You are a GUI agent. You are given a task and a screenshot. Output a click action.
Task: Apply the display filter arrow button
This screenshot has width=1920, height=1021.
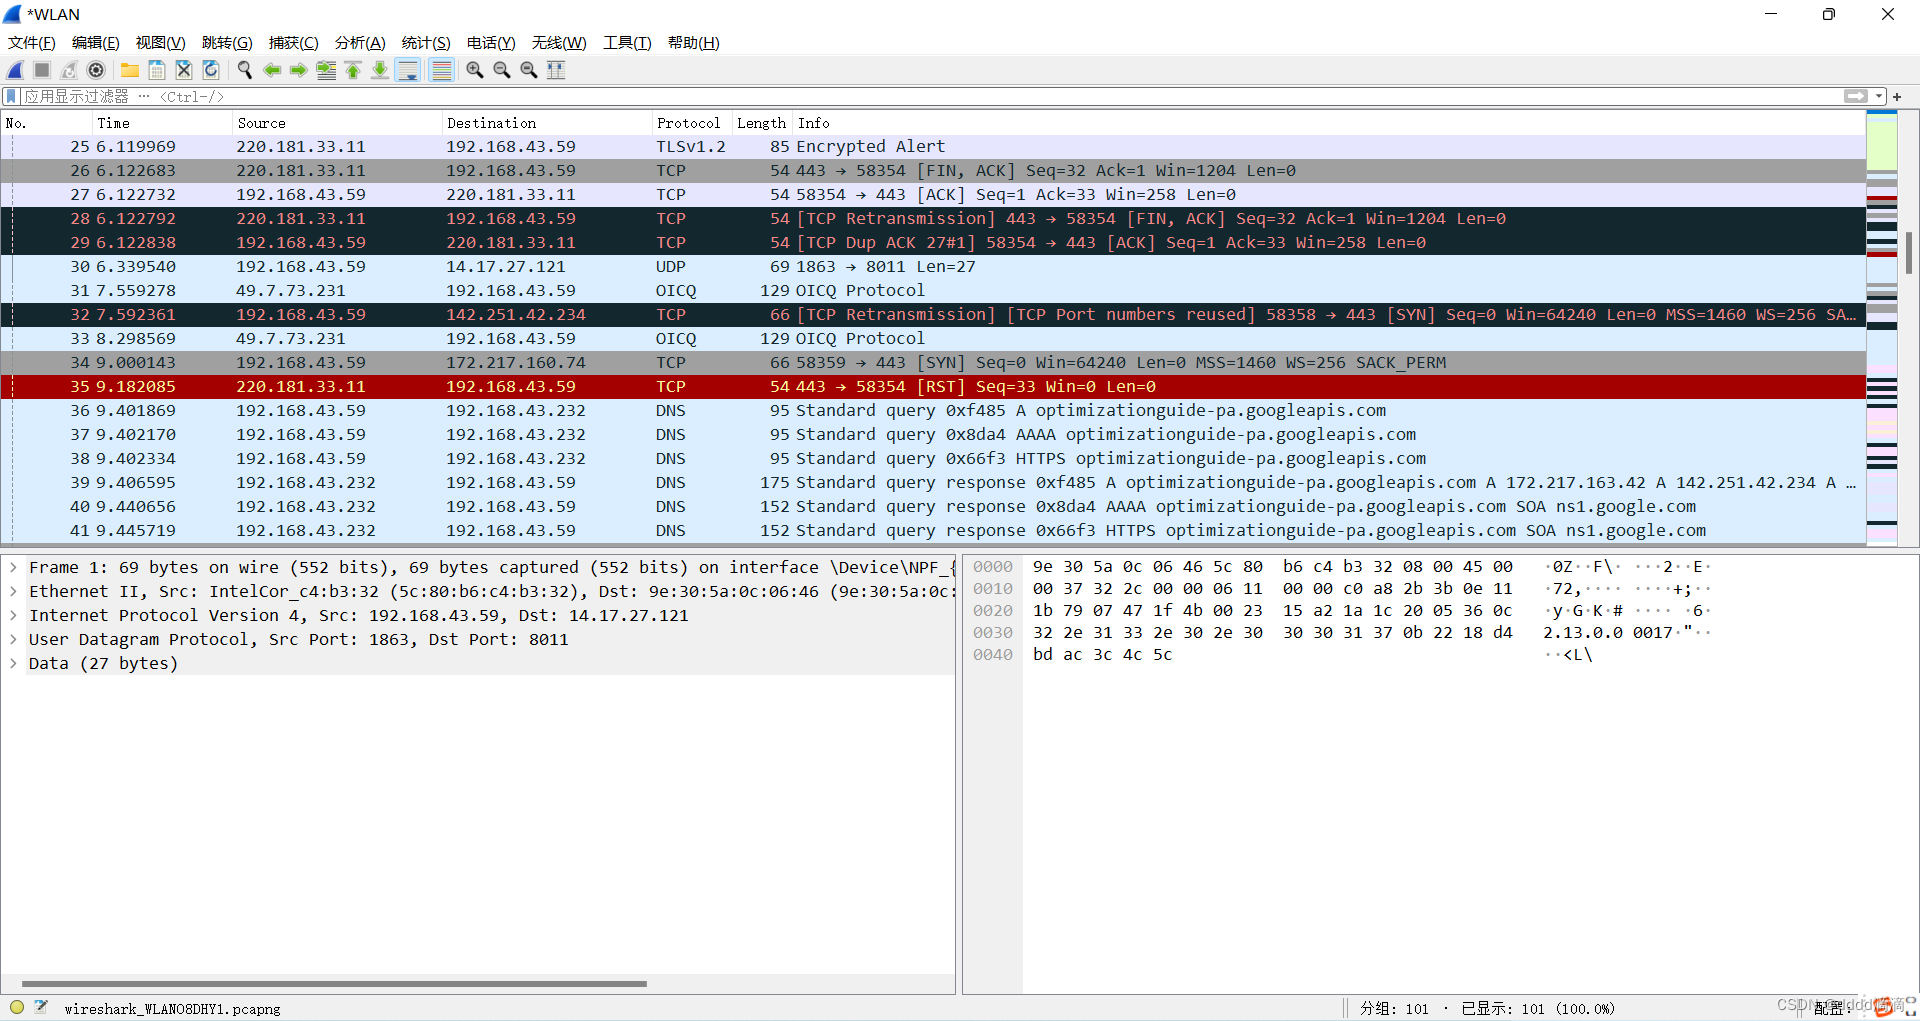(1856, 96)
